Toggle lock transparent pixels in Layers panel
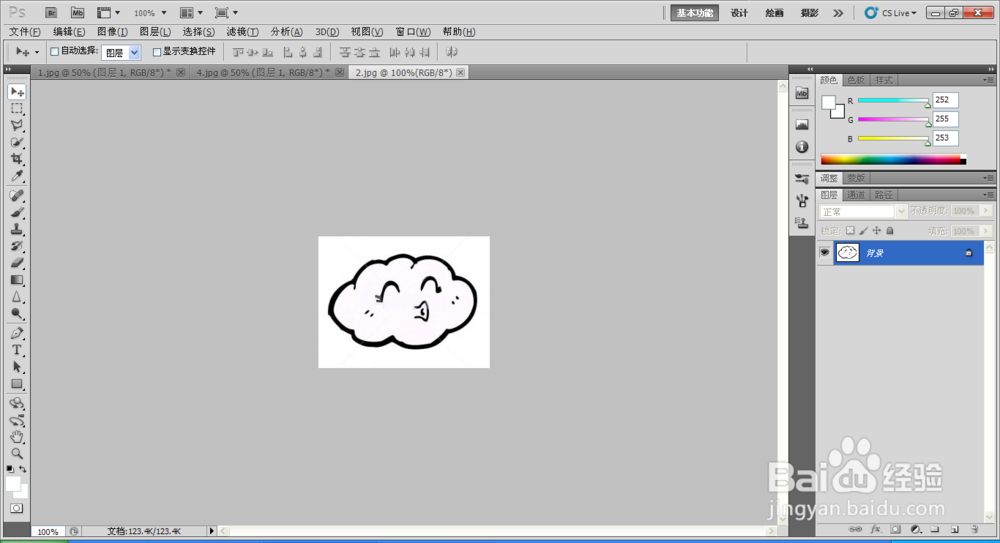The width and height of the screenshot is (1000, 543). (850, 230)
